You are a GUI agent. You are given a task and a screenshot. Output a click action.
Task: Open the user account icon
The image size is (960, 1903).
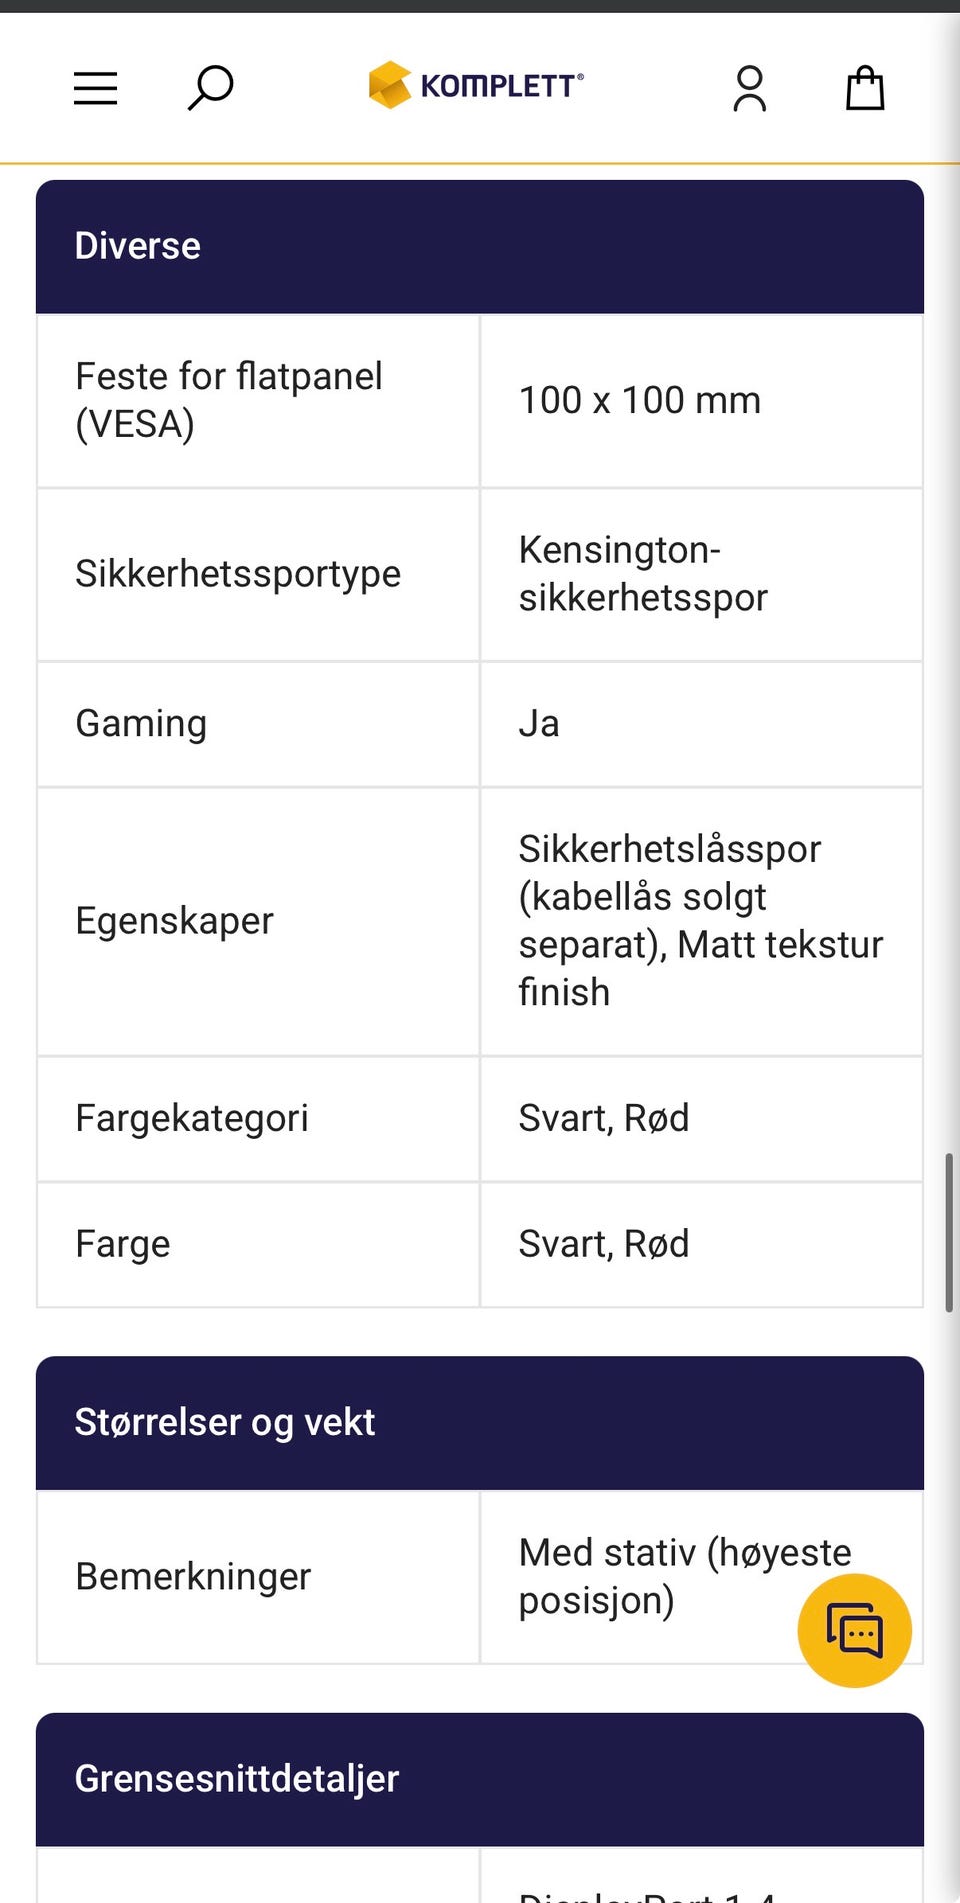(x=750, y=89)
